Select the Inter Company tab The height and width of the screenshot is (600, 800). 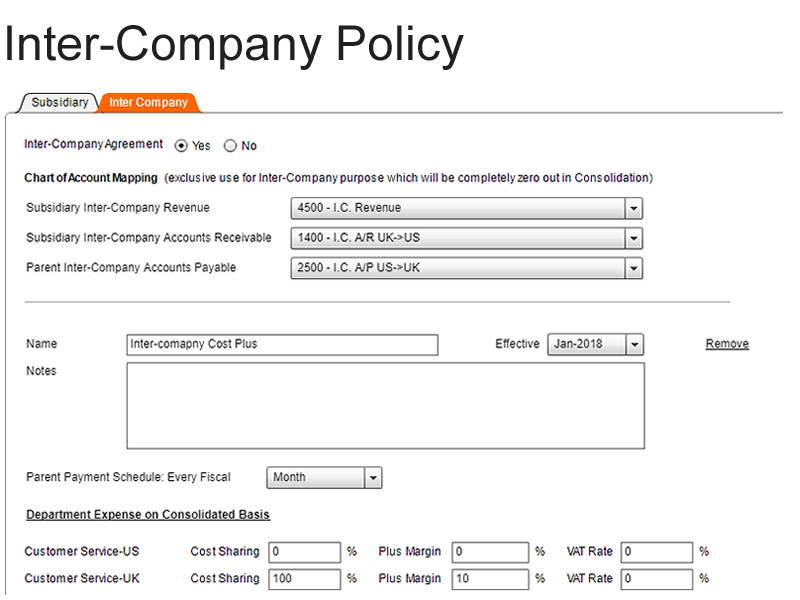148,102
